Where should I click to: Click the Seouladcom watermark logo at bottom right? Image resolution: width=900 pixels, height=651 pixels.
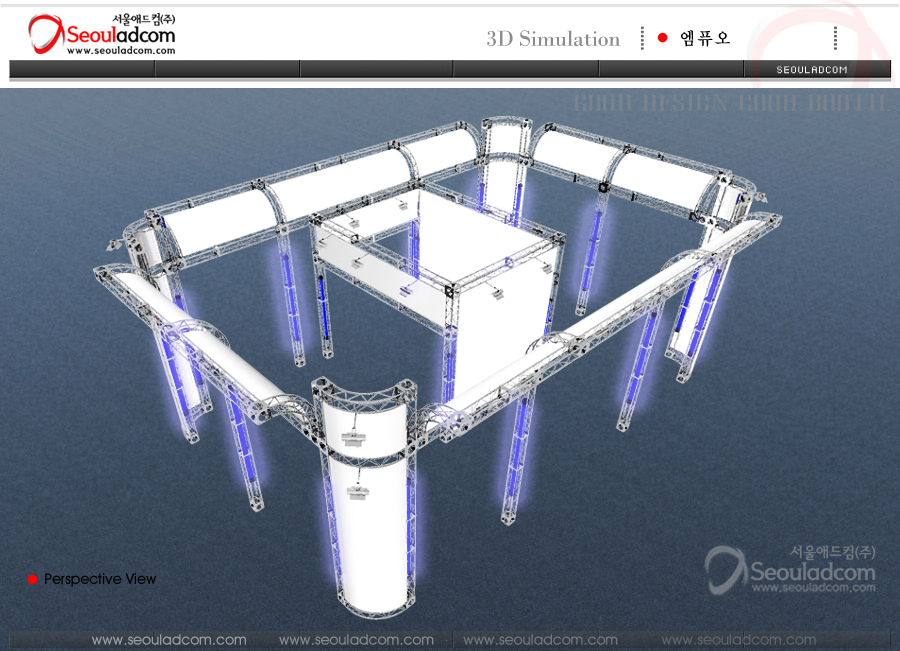click(x=790, y=572)
